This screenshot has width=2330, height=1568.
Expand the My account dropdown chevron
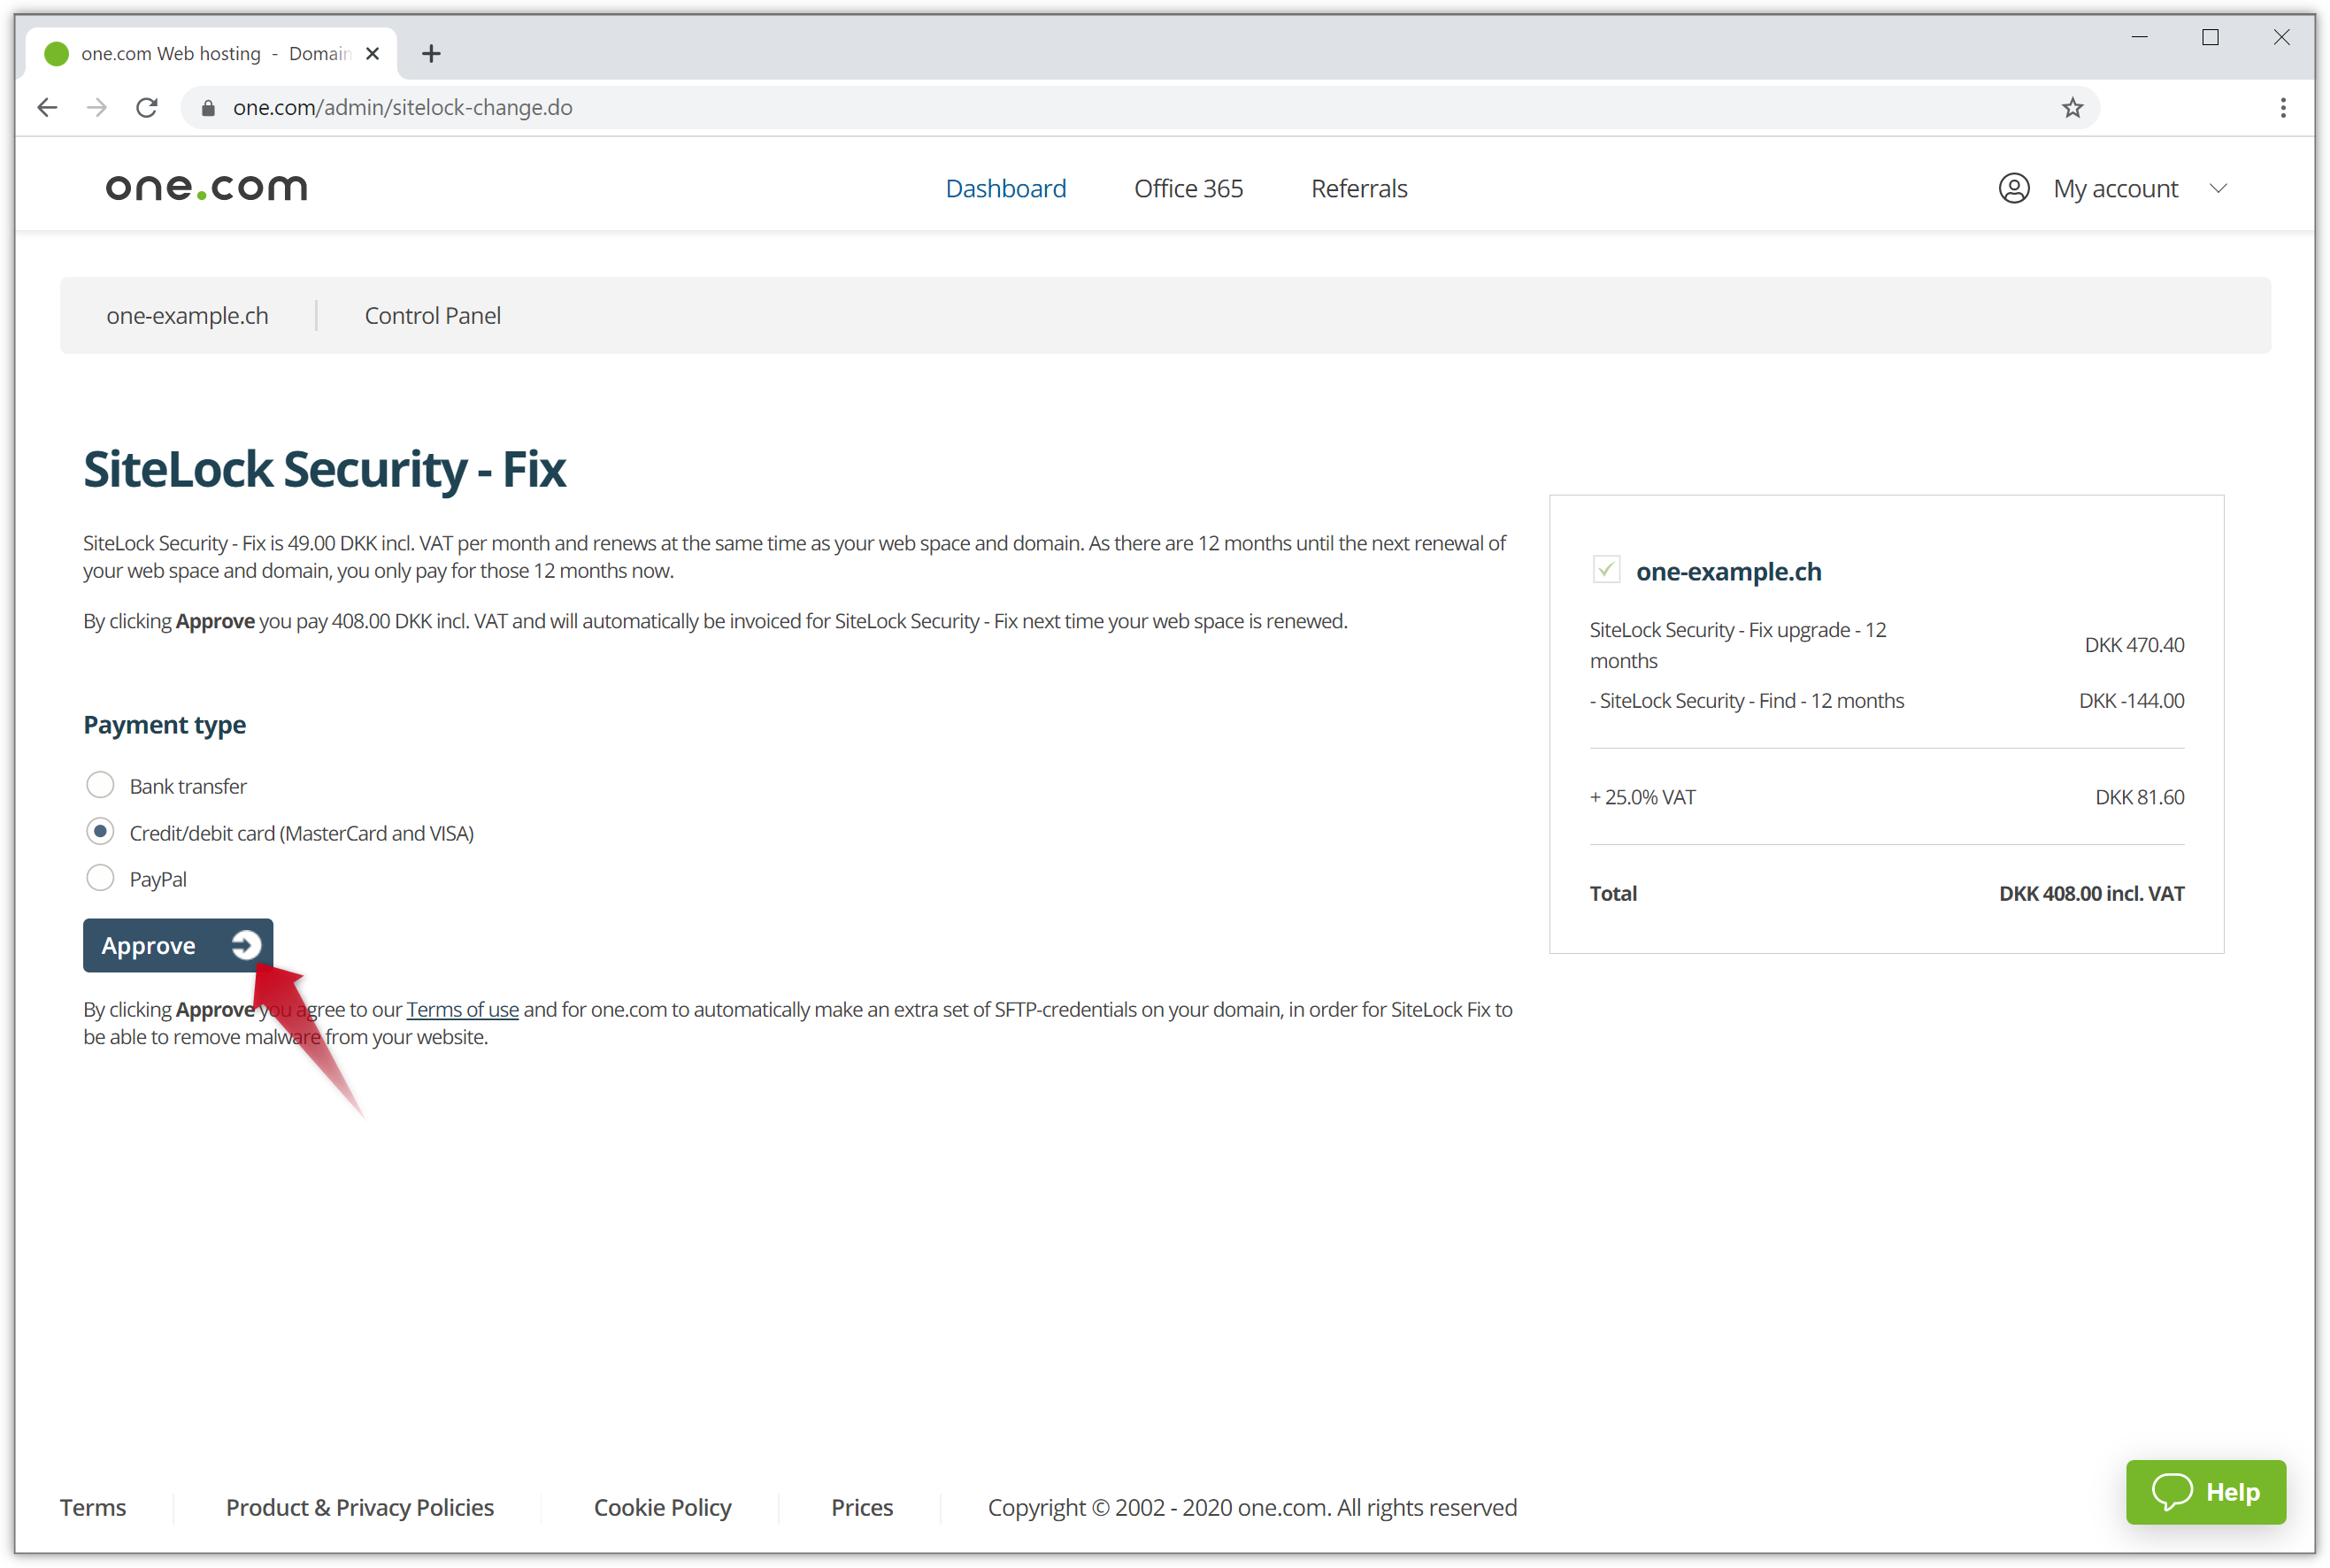pos(2218,188)
